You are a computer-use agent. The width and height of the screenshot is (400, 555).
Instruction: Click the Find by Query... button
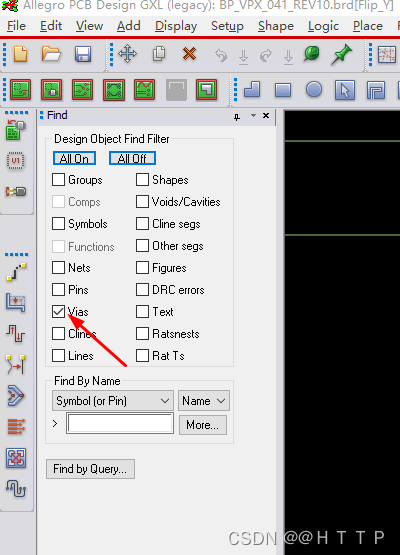pos(90,469)
